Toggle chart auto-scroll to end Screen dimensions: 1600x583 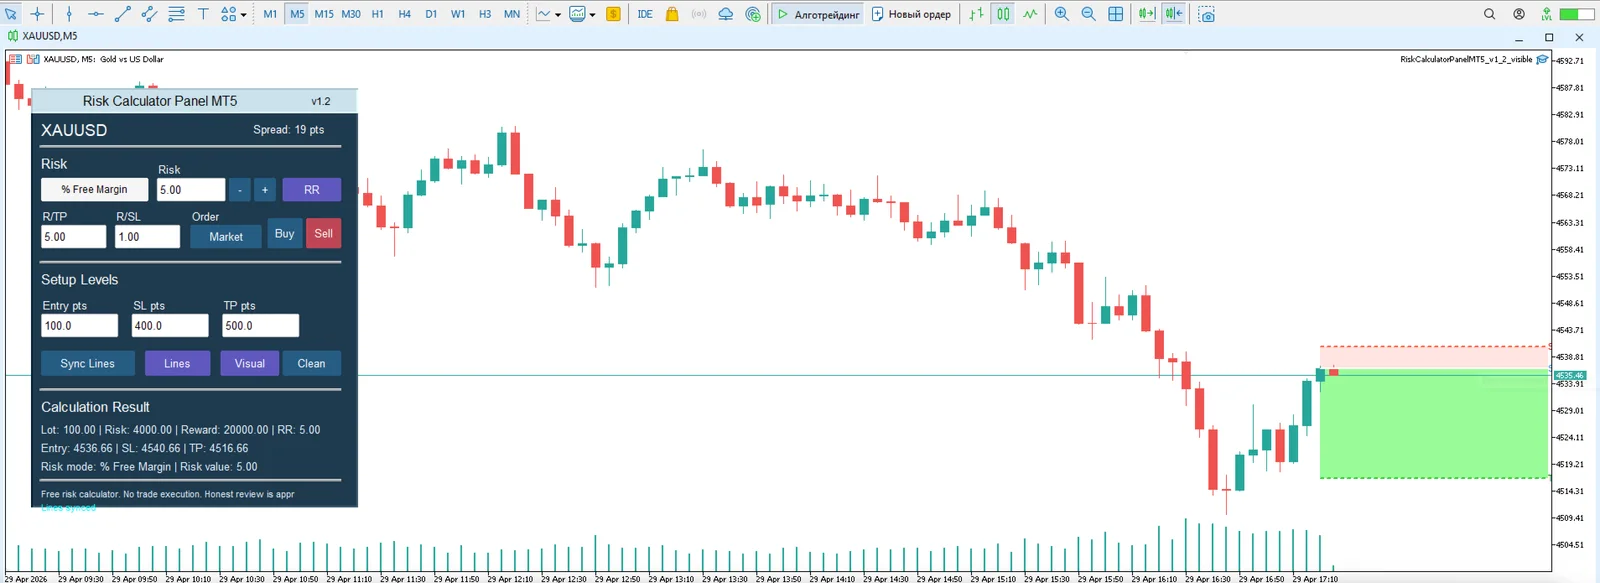point(1147,14)
